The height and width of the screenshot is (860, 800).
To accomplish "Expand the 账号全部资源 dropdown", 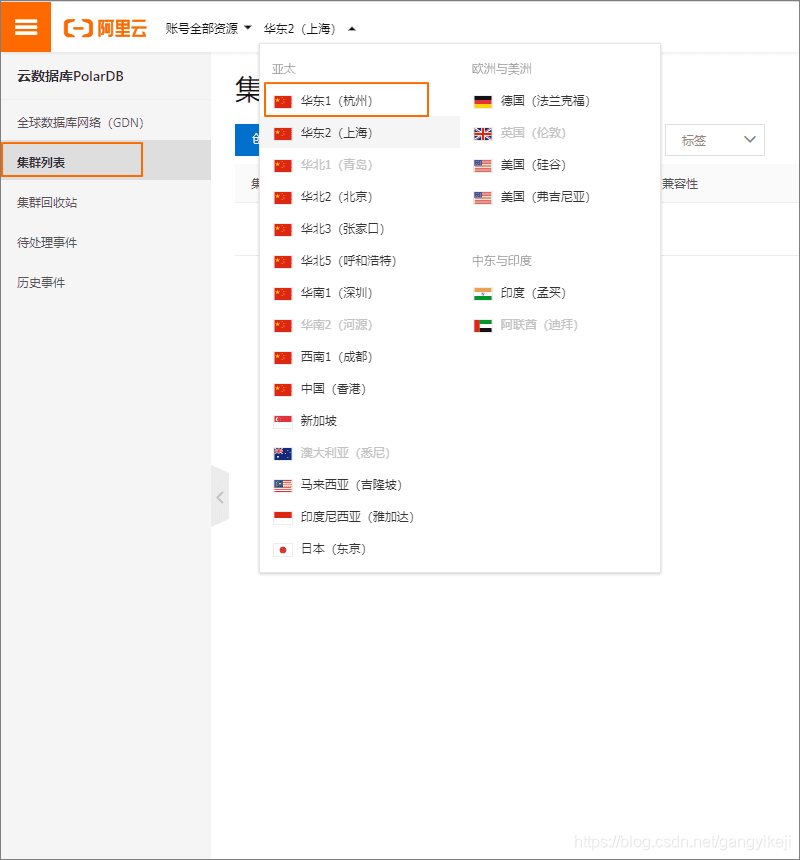I will [x=208, y=29].
